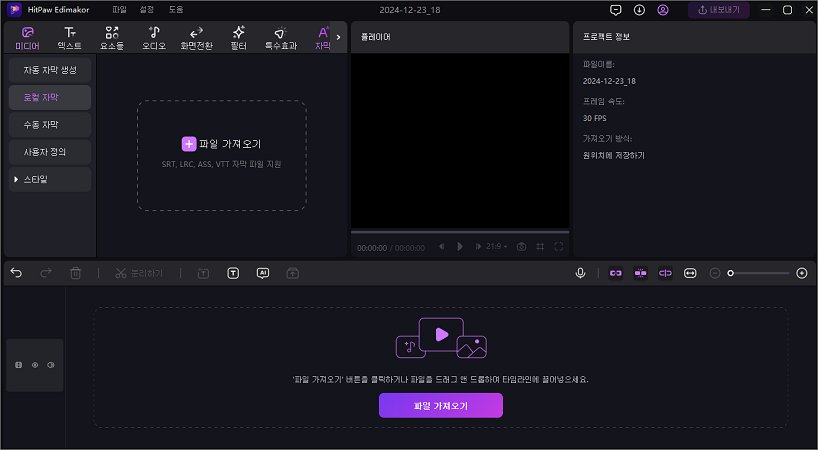Click the 분리하기 split tool
This screenshot has width=818, height=450.
pos(139,273)
